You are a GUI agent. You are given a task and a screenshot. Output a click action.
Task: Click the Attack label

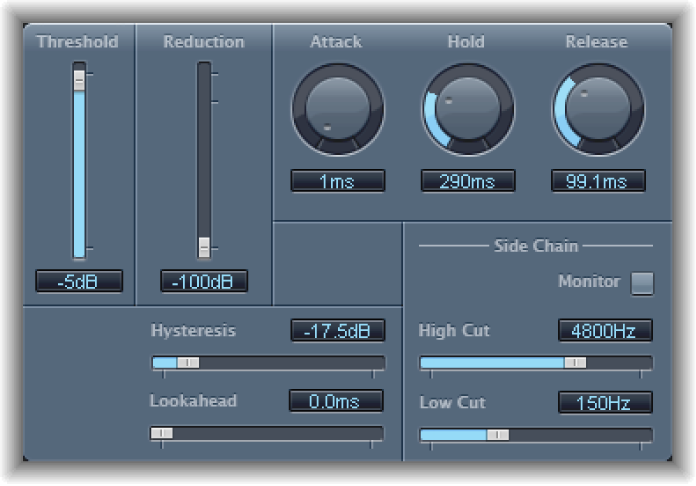click(336, 42)
